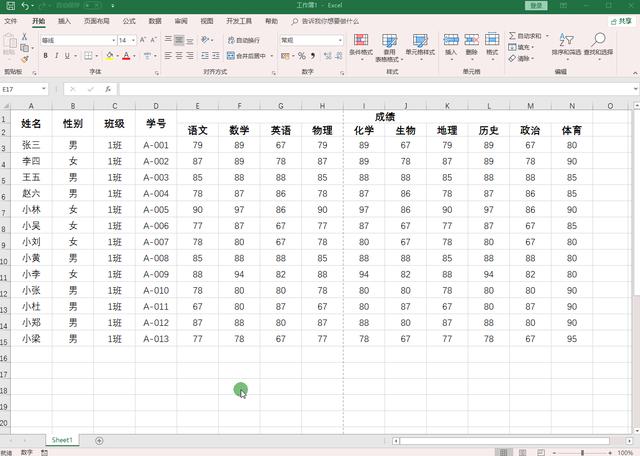Open the 文件 File tab
640x456 pixels.
coord(11,21)
